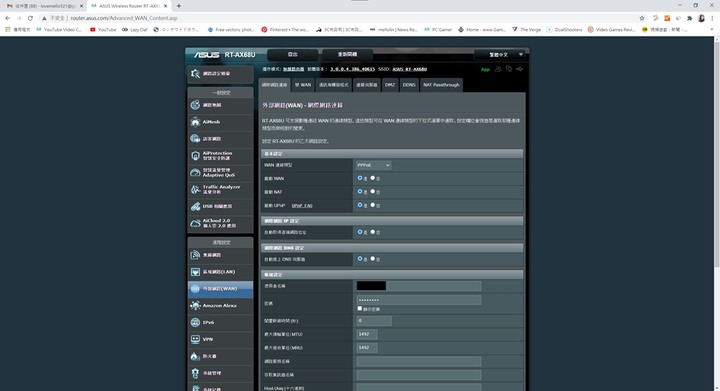
Task: Click the MTU field showing 1492
Action: [x=367, y=335]
